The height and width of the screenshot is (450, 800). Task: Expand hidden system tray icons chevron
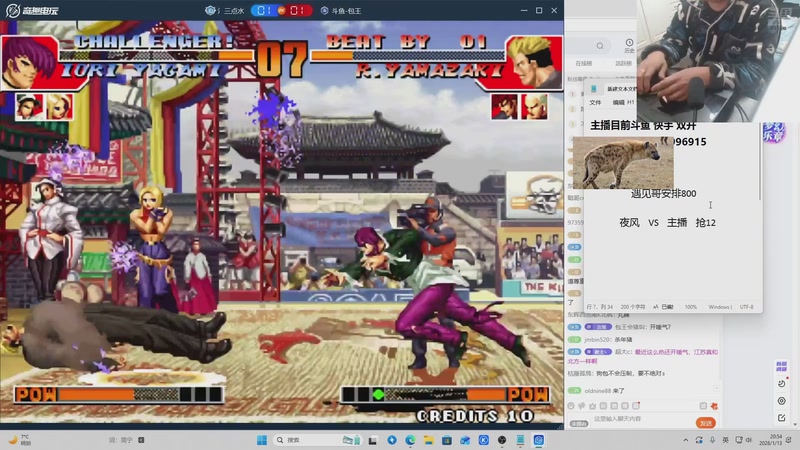pyautogui.click(x=686, y=440)
